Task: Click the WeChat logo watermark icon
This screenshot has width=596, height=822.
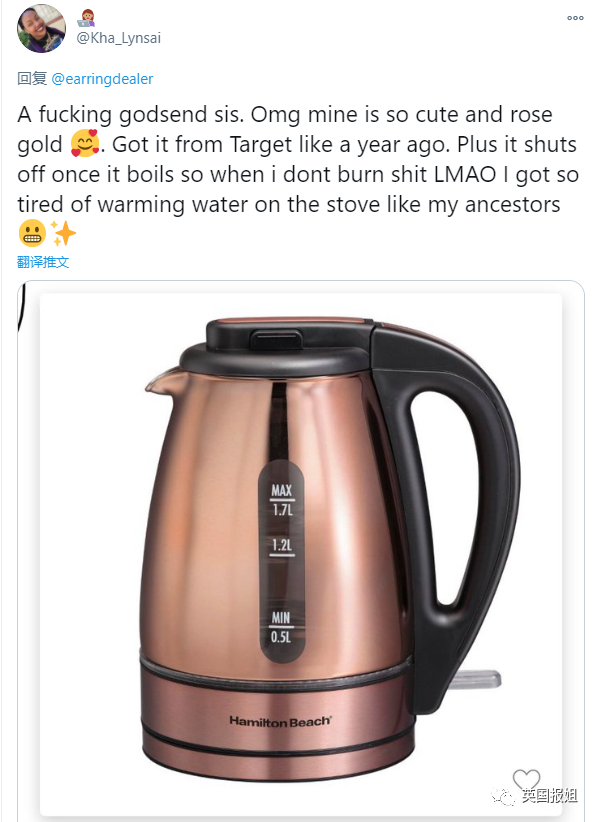Action: [x=504, y=796]
